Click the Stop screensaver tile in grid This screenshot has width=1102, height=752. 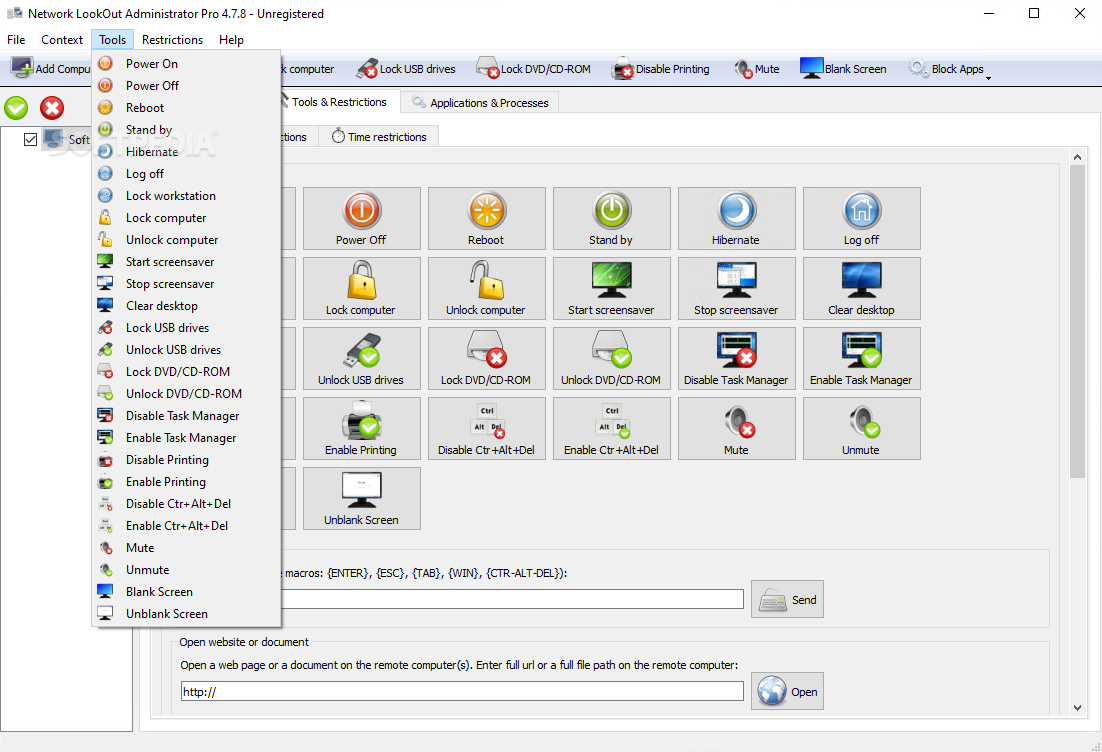737,289
